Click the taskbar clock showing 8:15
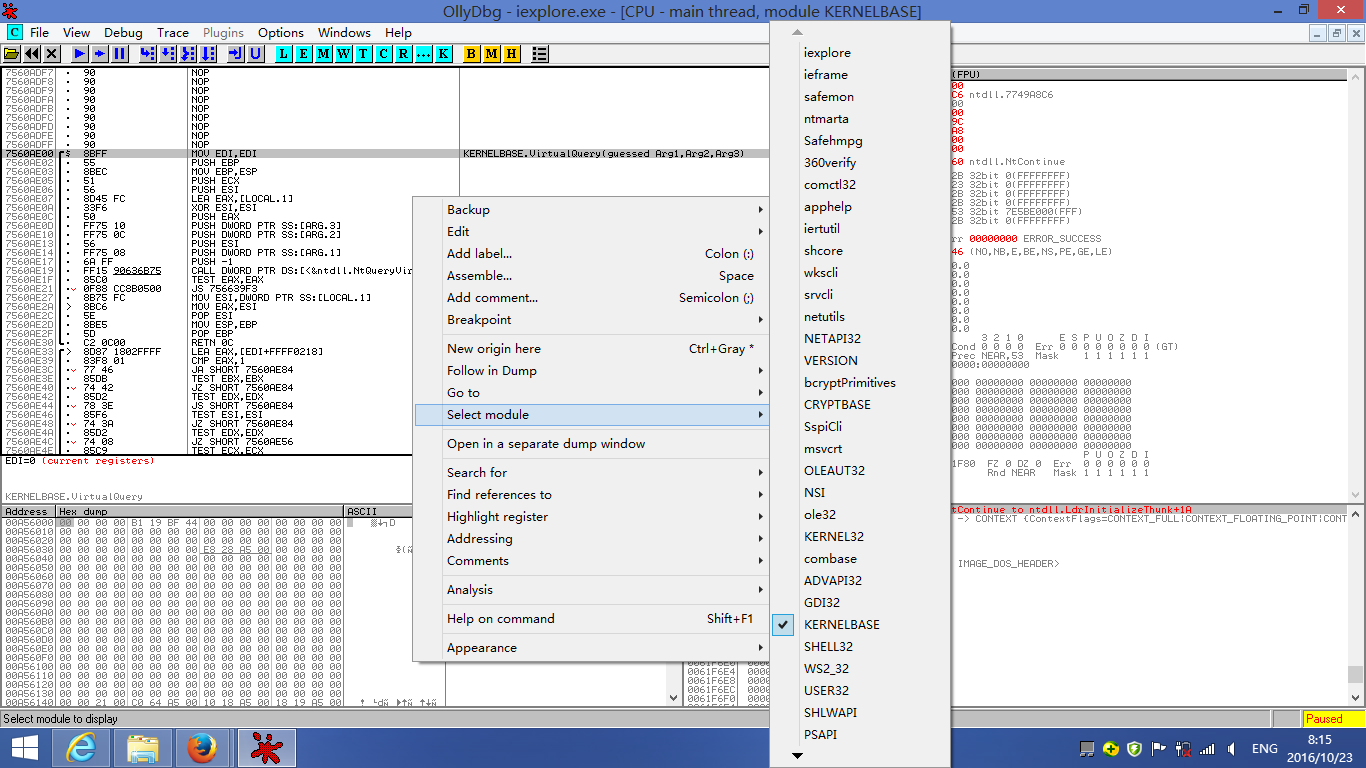This screenshot has height=768, width=1366. (1320, 748)
